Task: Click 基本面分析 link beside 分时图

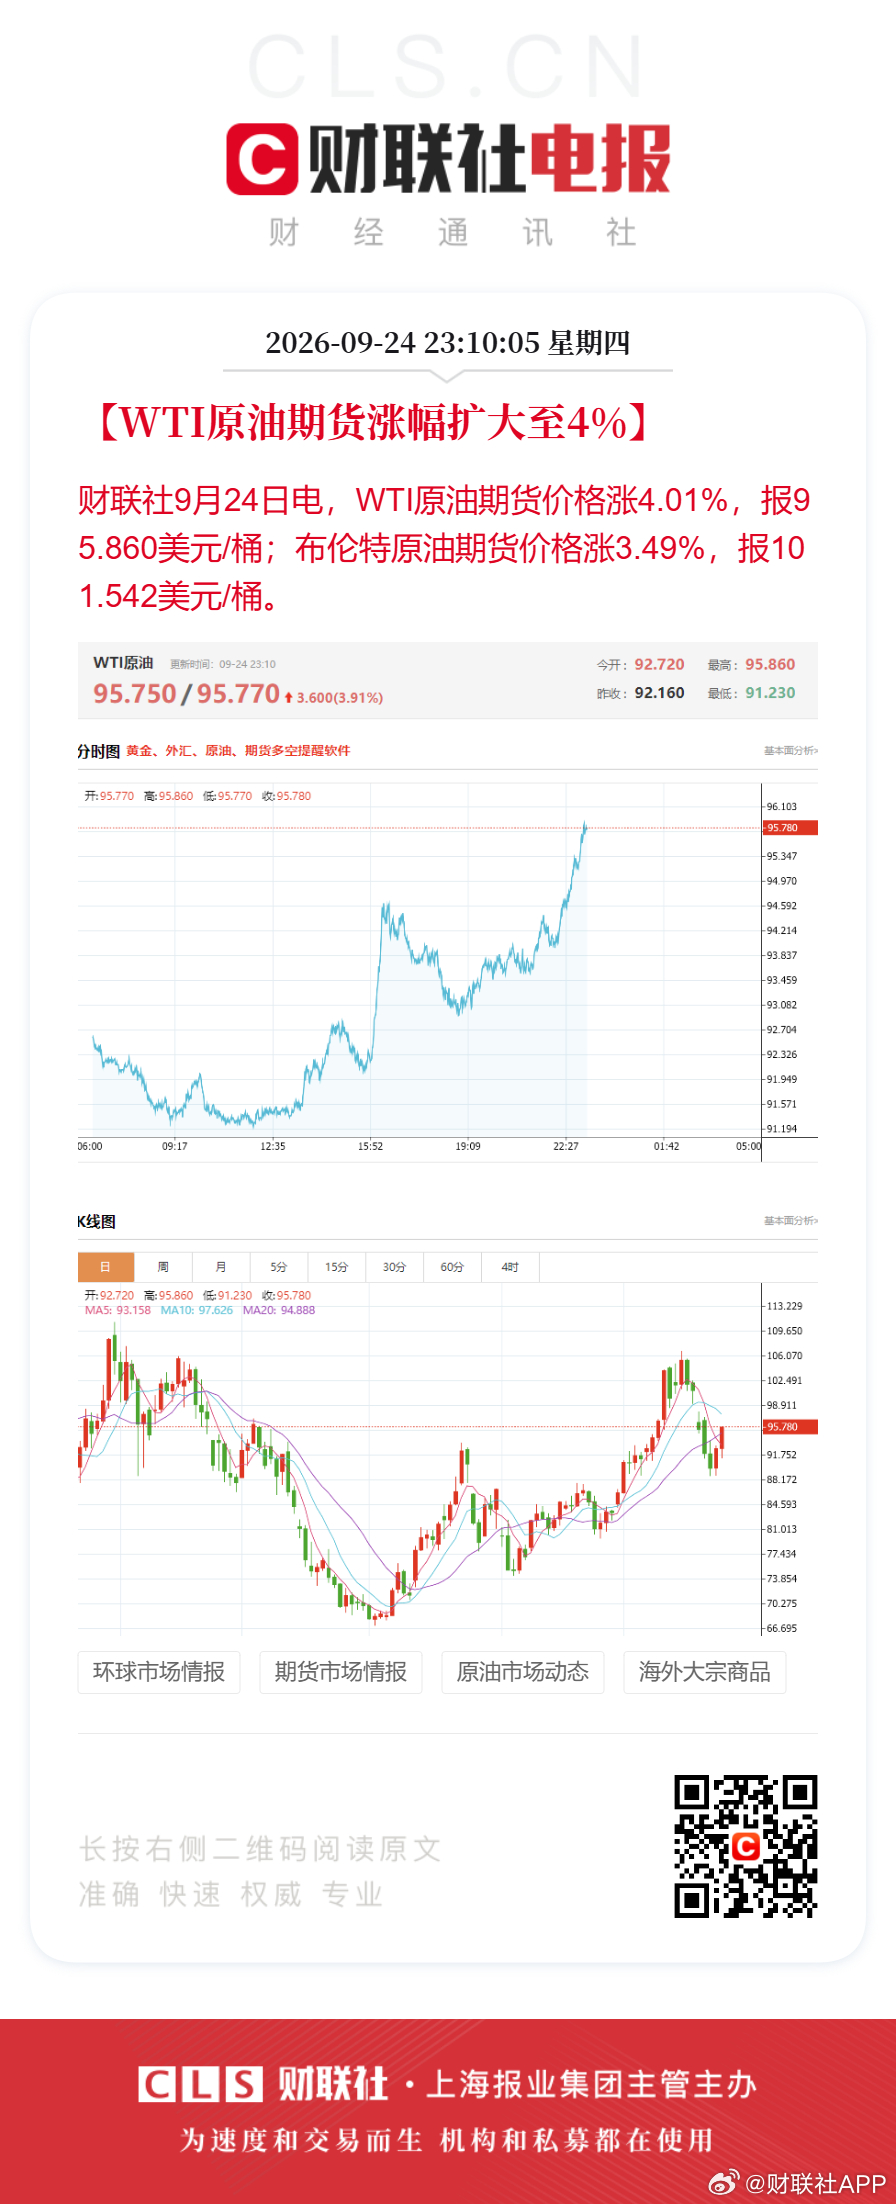Action: point(791,751)
